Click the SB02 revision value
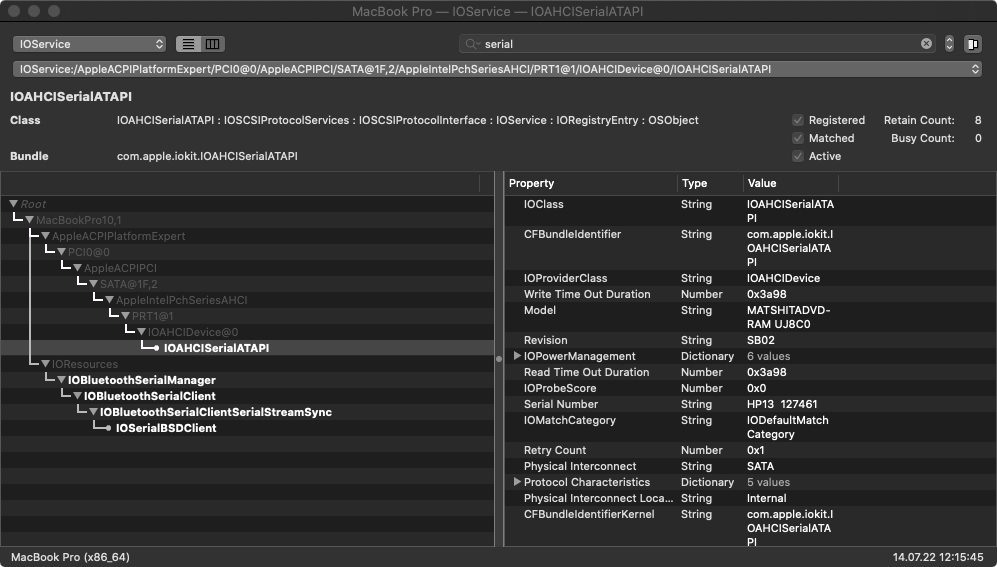Viewport: 997px width, 567px height. click(760, 340)
